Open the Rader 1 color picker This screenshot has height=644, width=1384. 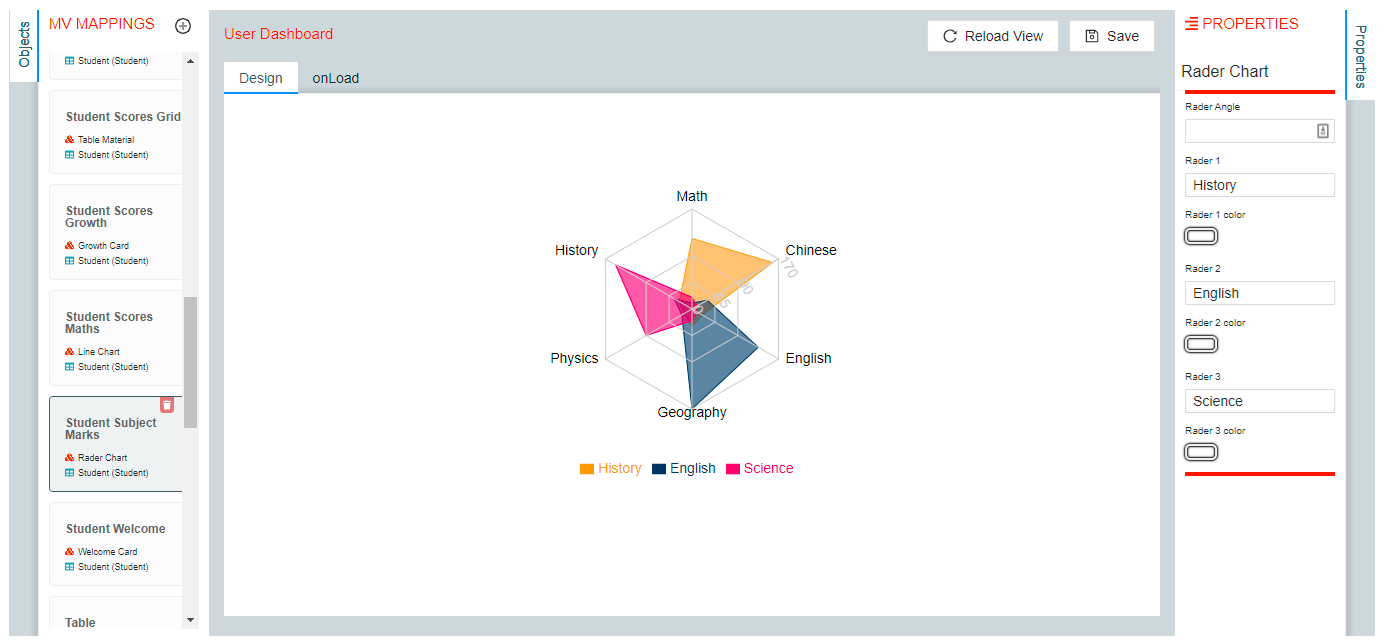(x=1201, y=236)
